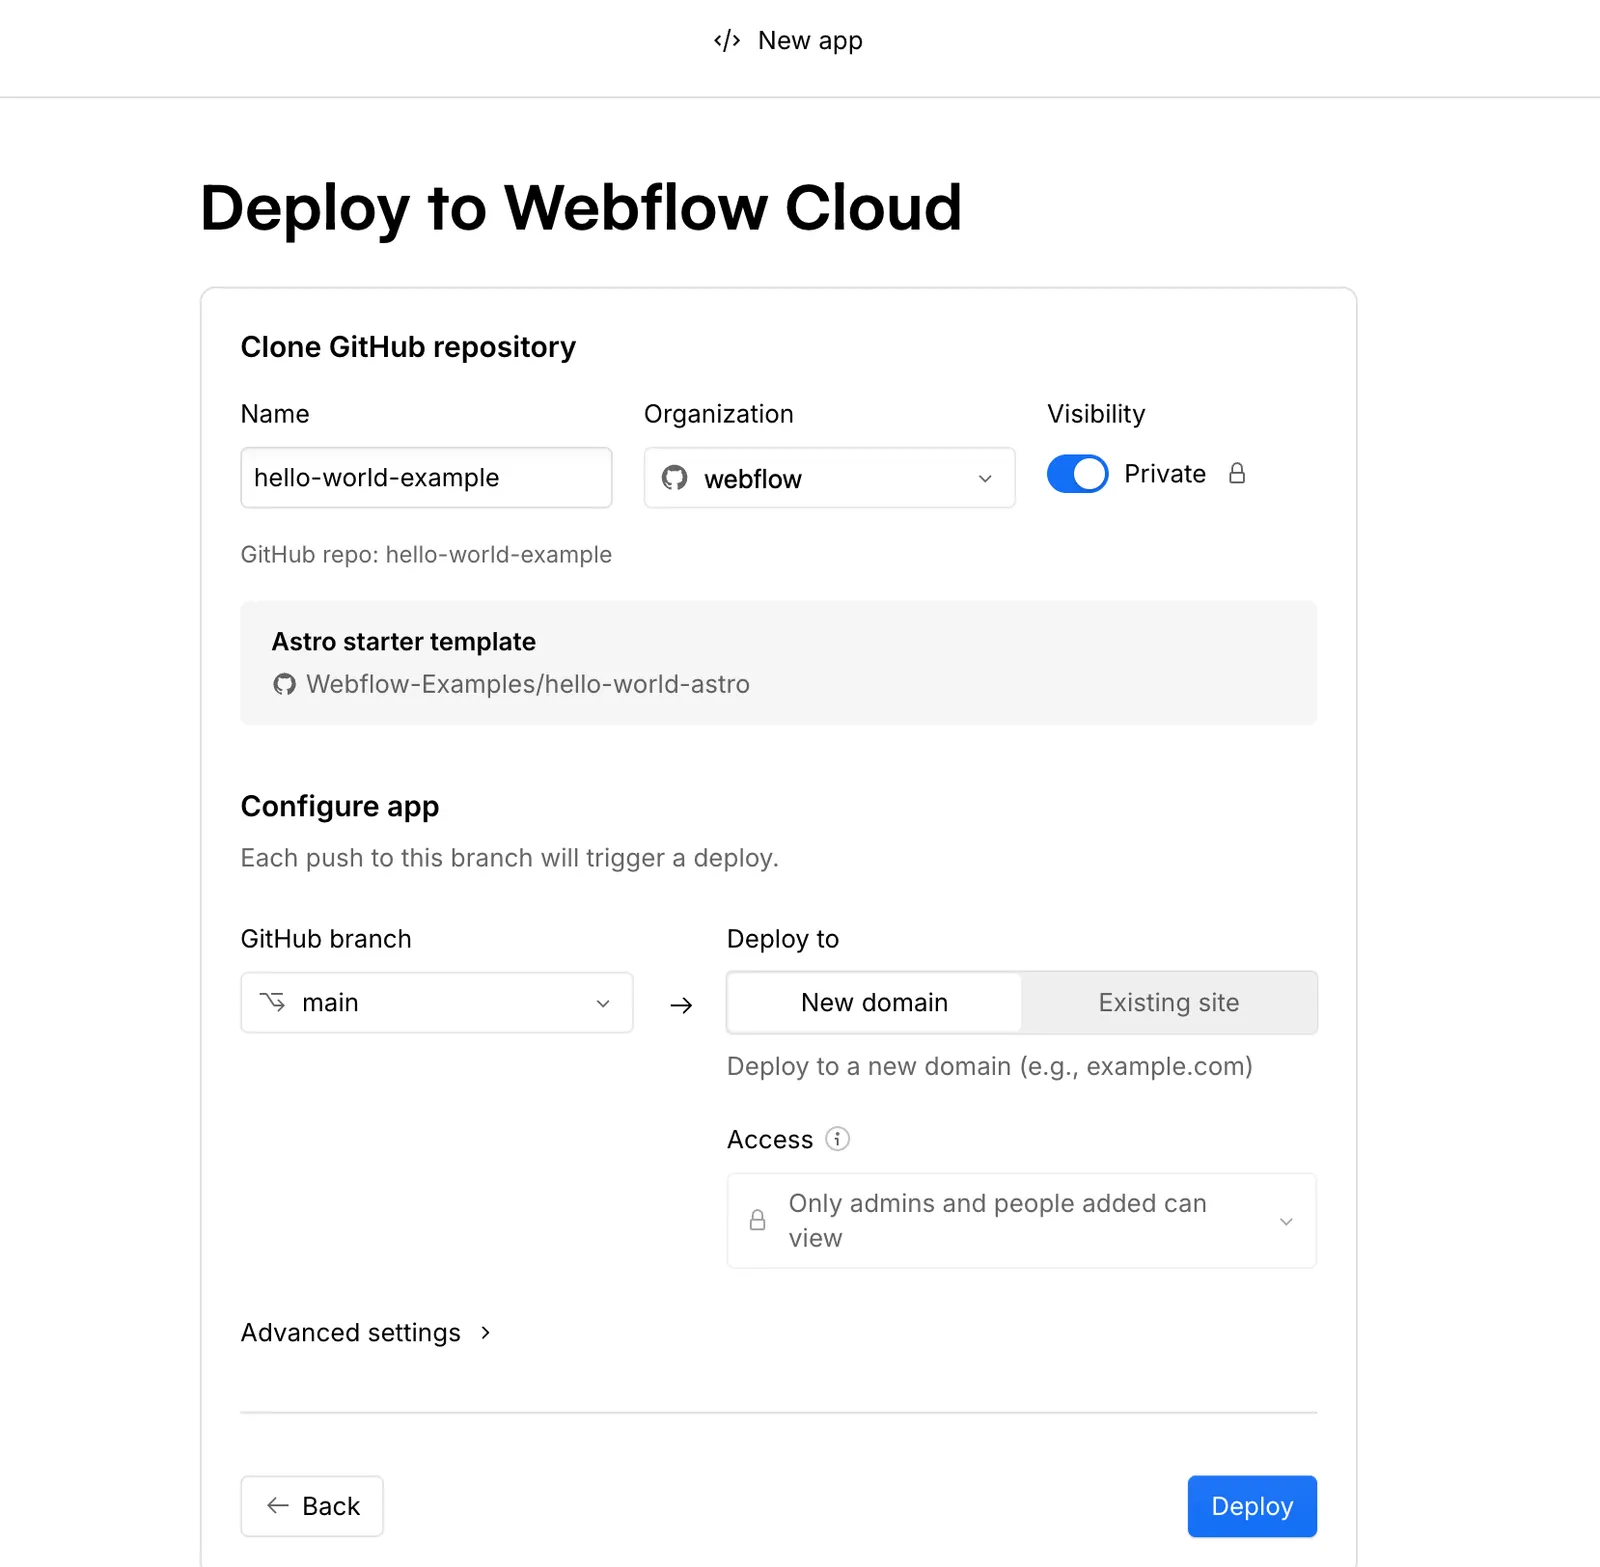Click the branch icon in GitHub branch field
1600x1567 pixels.
tap(272, 1001)
